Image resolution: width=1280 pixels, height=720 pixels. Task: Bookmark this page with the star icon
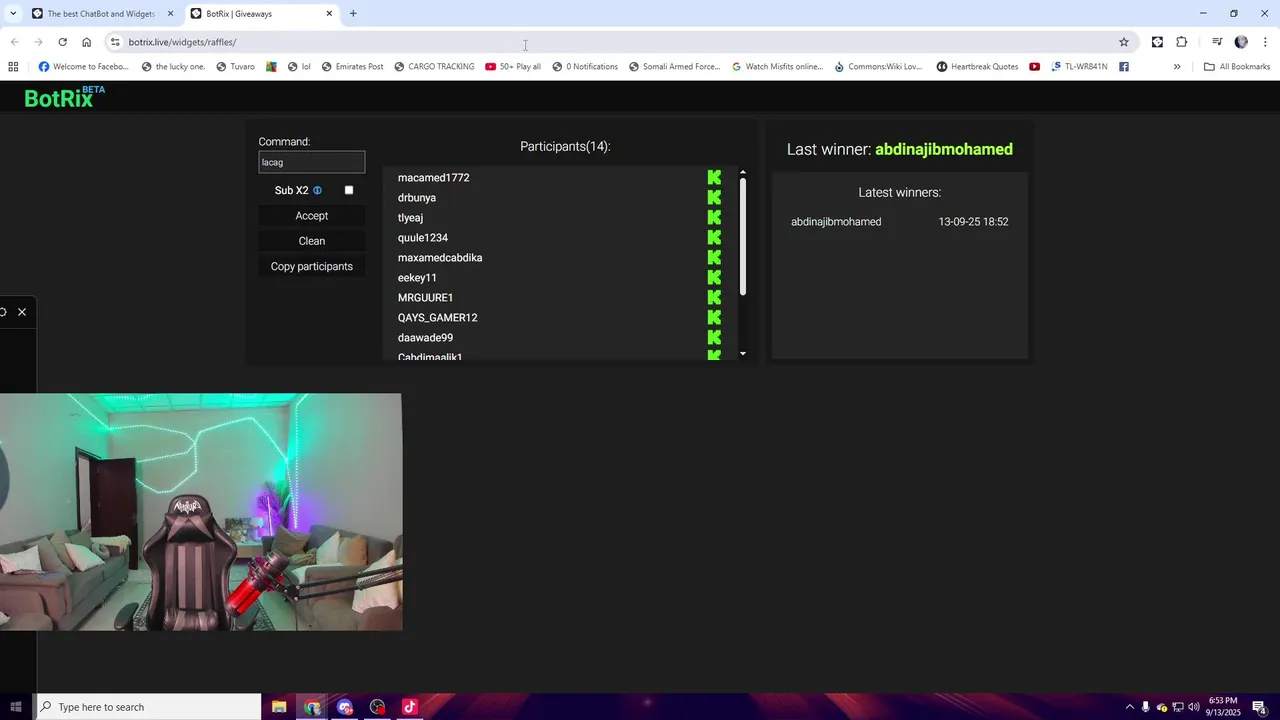1124,42
